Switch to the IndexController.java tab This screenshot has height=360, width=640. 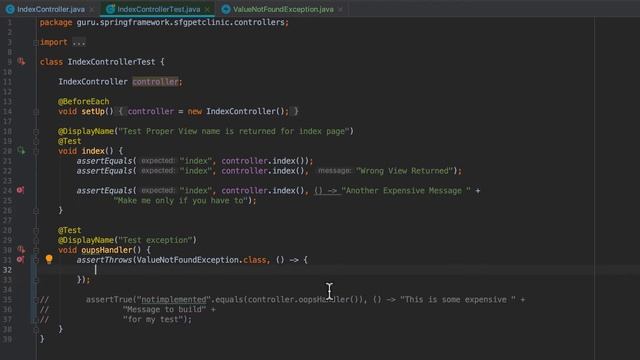click(x=51, y=9)
